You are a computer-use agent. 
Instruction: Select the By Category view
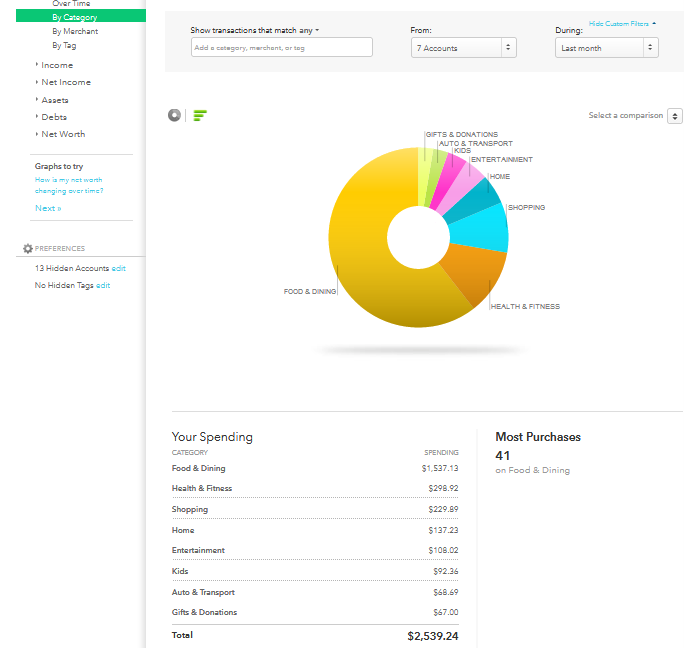coord(81,16)
